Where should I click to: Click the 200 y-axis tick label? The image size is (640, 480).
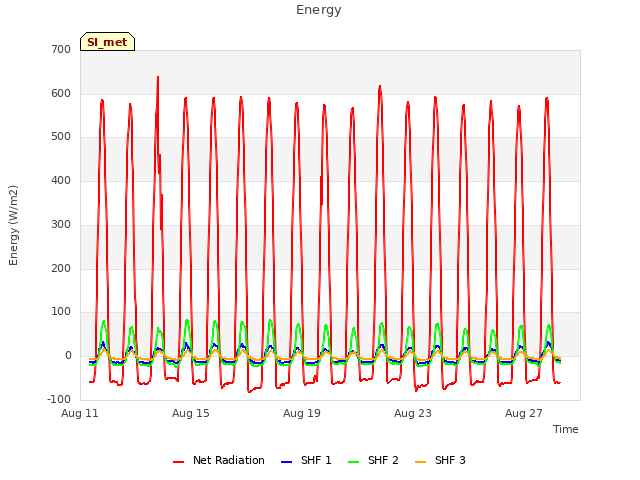click(x=61, y=268)
